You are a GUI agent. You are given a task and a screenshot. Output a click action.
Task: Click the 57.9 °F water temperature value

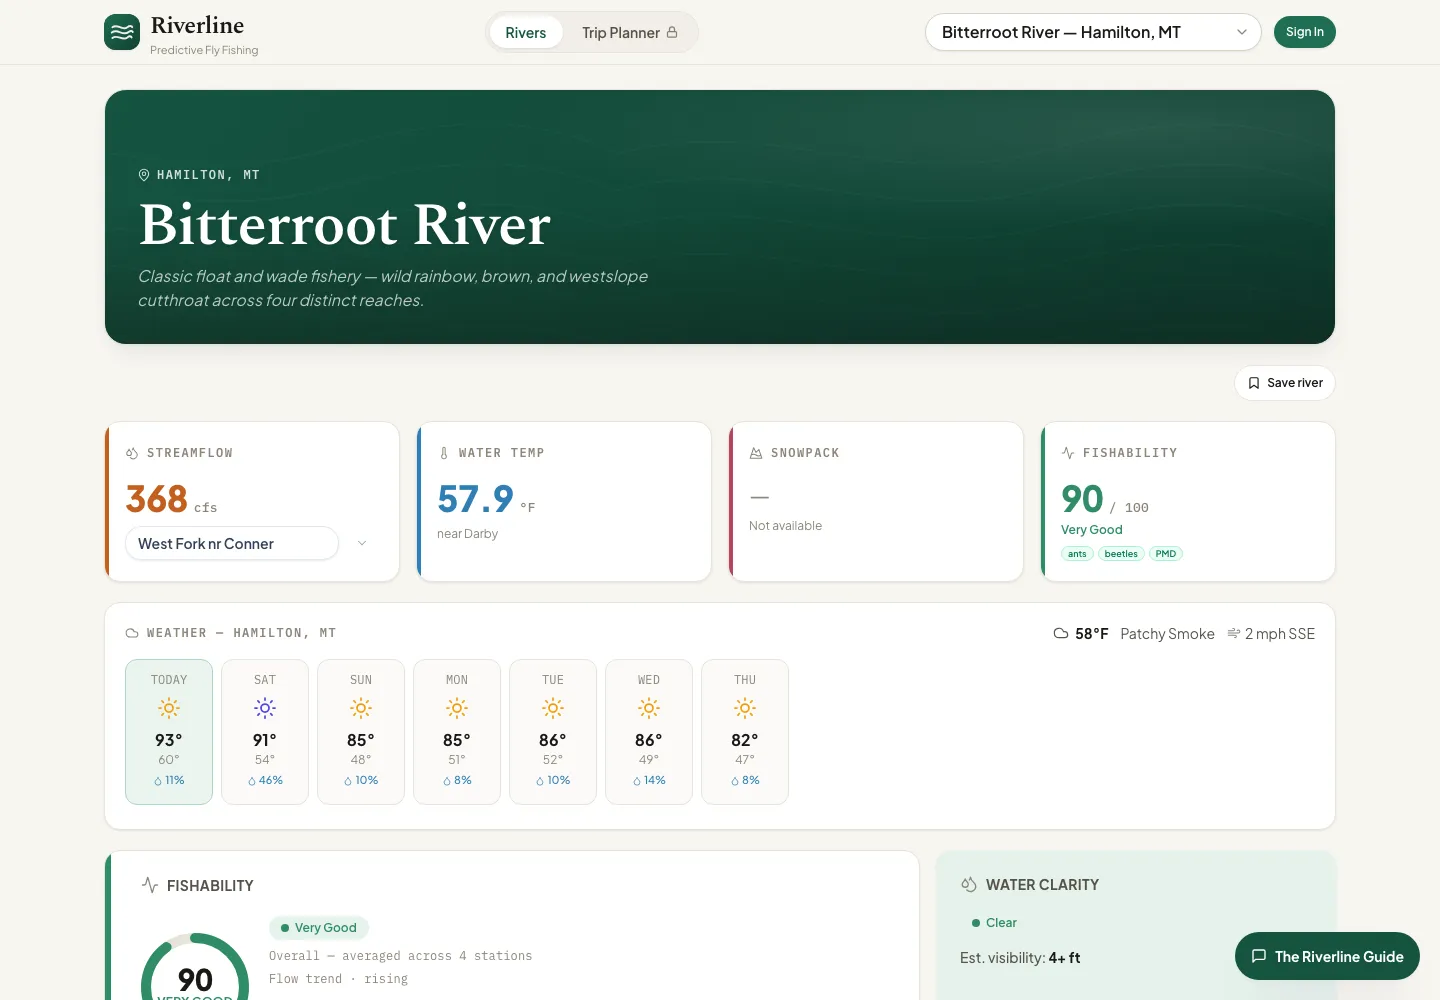(486, 499)
